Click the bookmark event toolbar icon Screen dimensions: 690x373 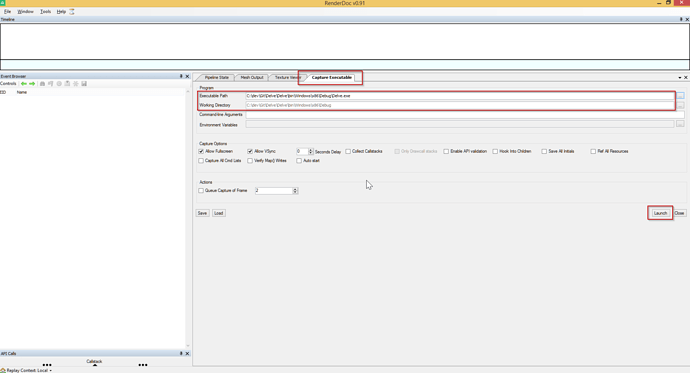click(67, 84)
